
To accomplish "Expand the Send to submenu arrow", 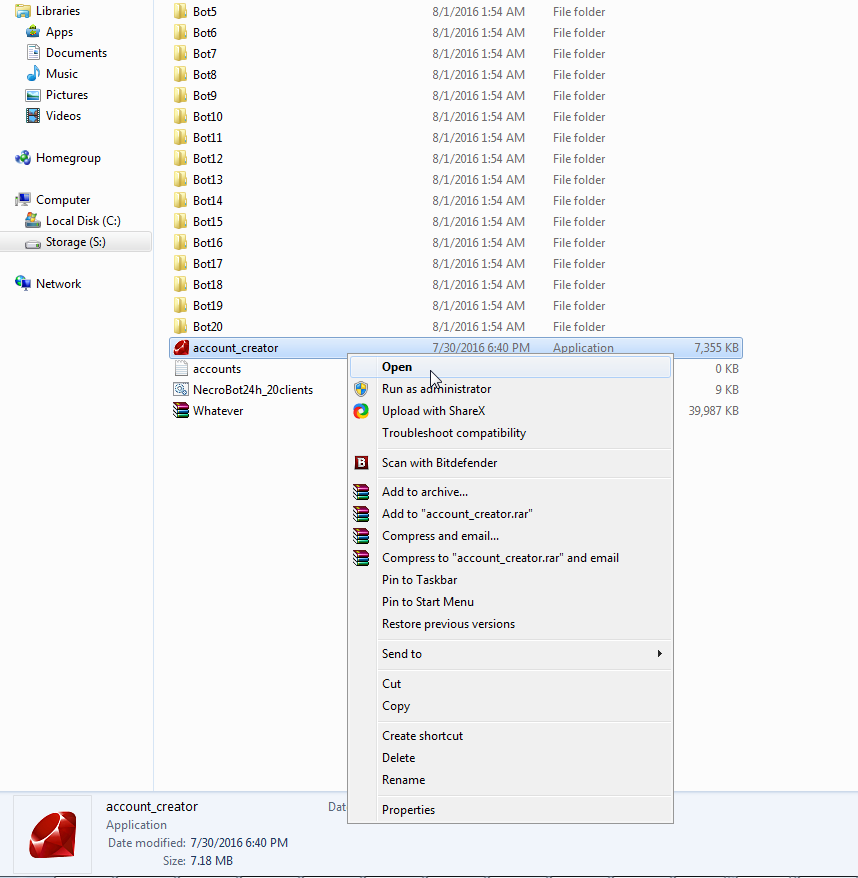I will (660, 653).
